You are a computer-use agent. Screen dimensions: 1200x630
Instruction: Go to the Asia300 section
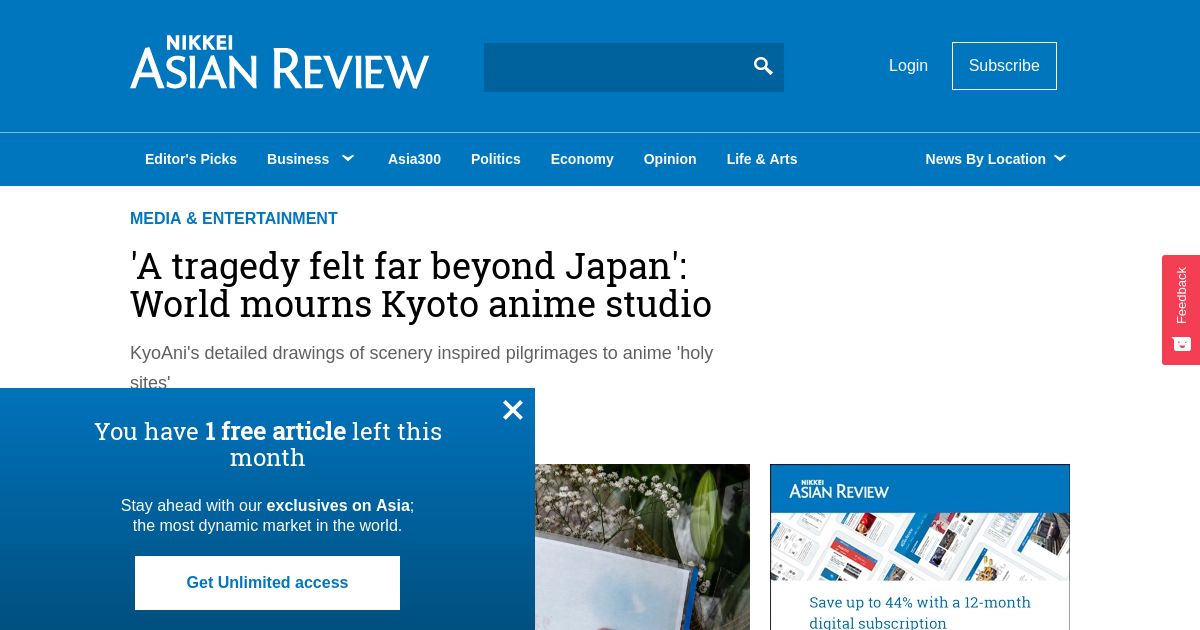[x=414, y=159]
